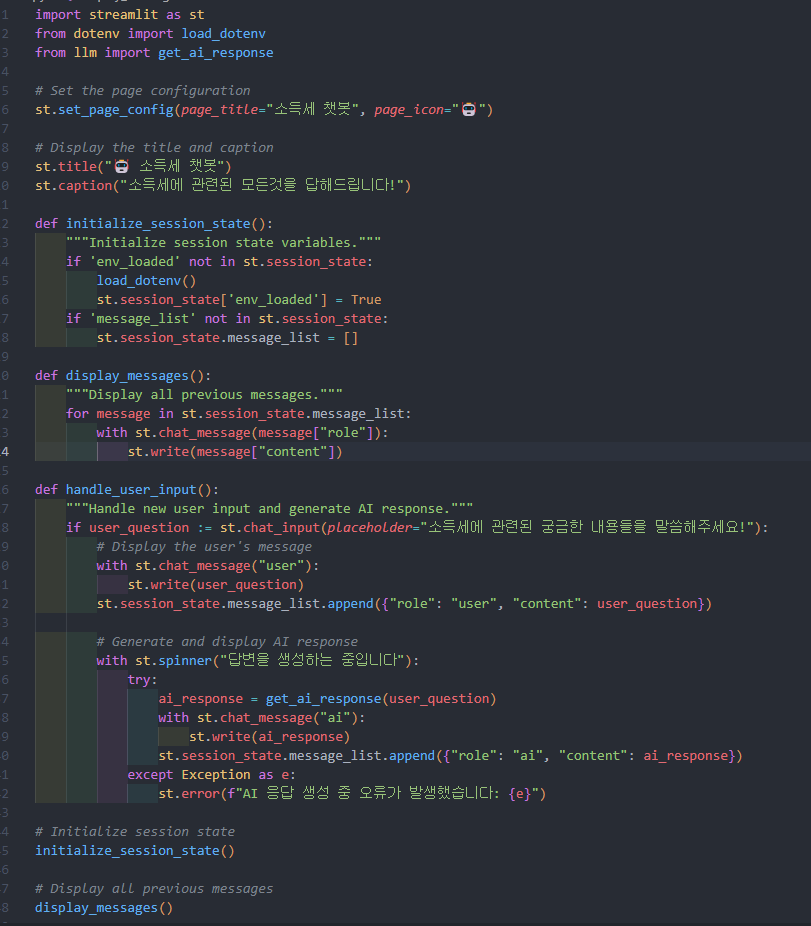
Task: Click the unindented "display_messages()" call
Action: (104, 907)
